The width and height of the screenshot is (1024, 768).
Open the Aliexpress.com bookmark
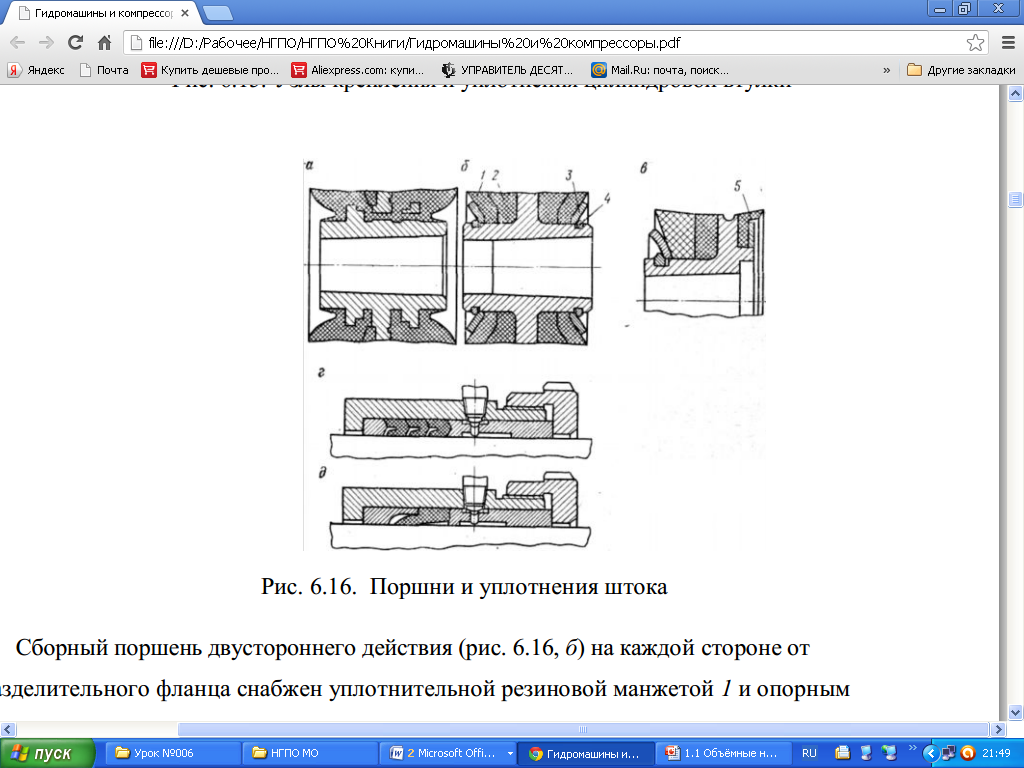(358, 70)
